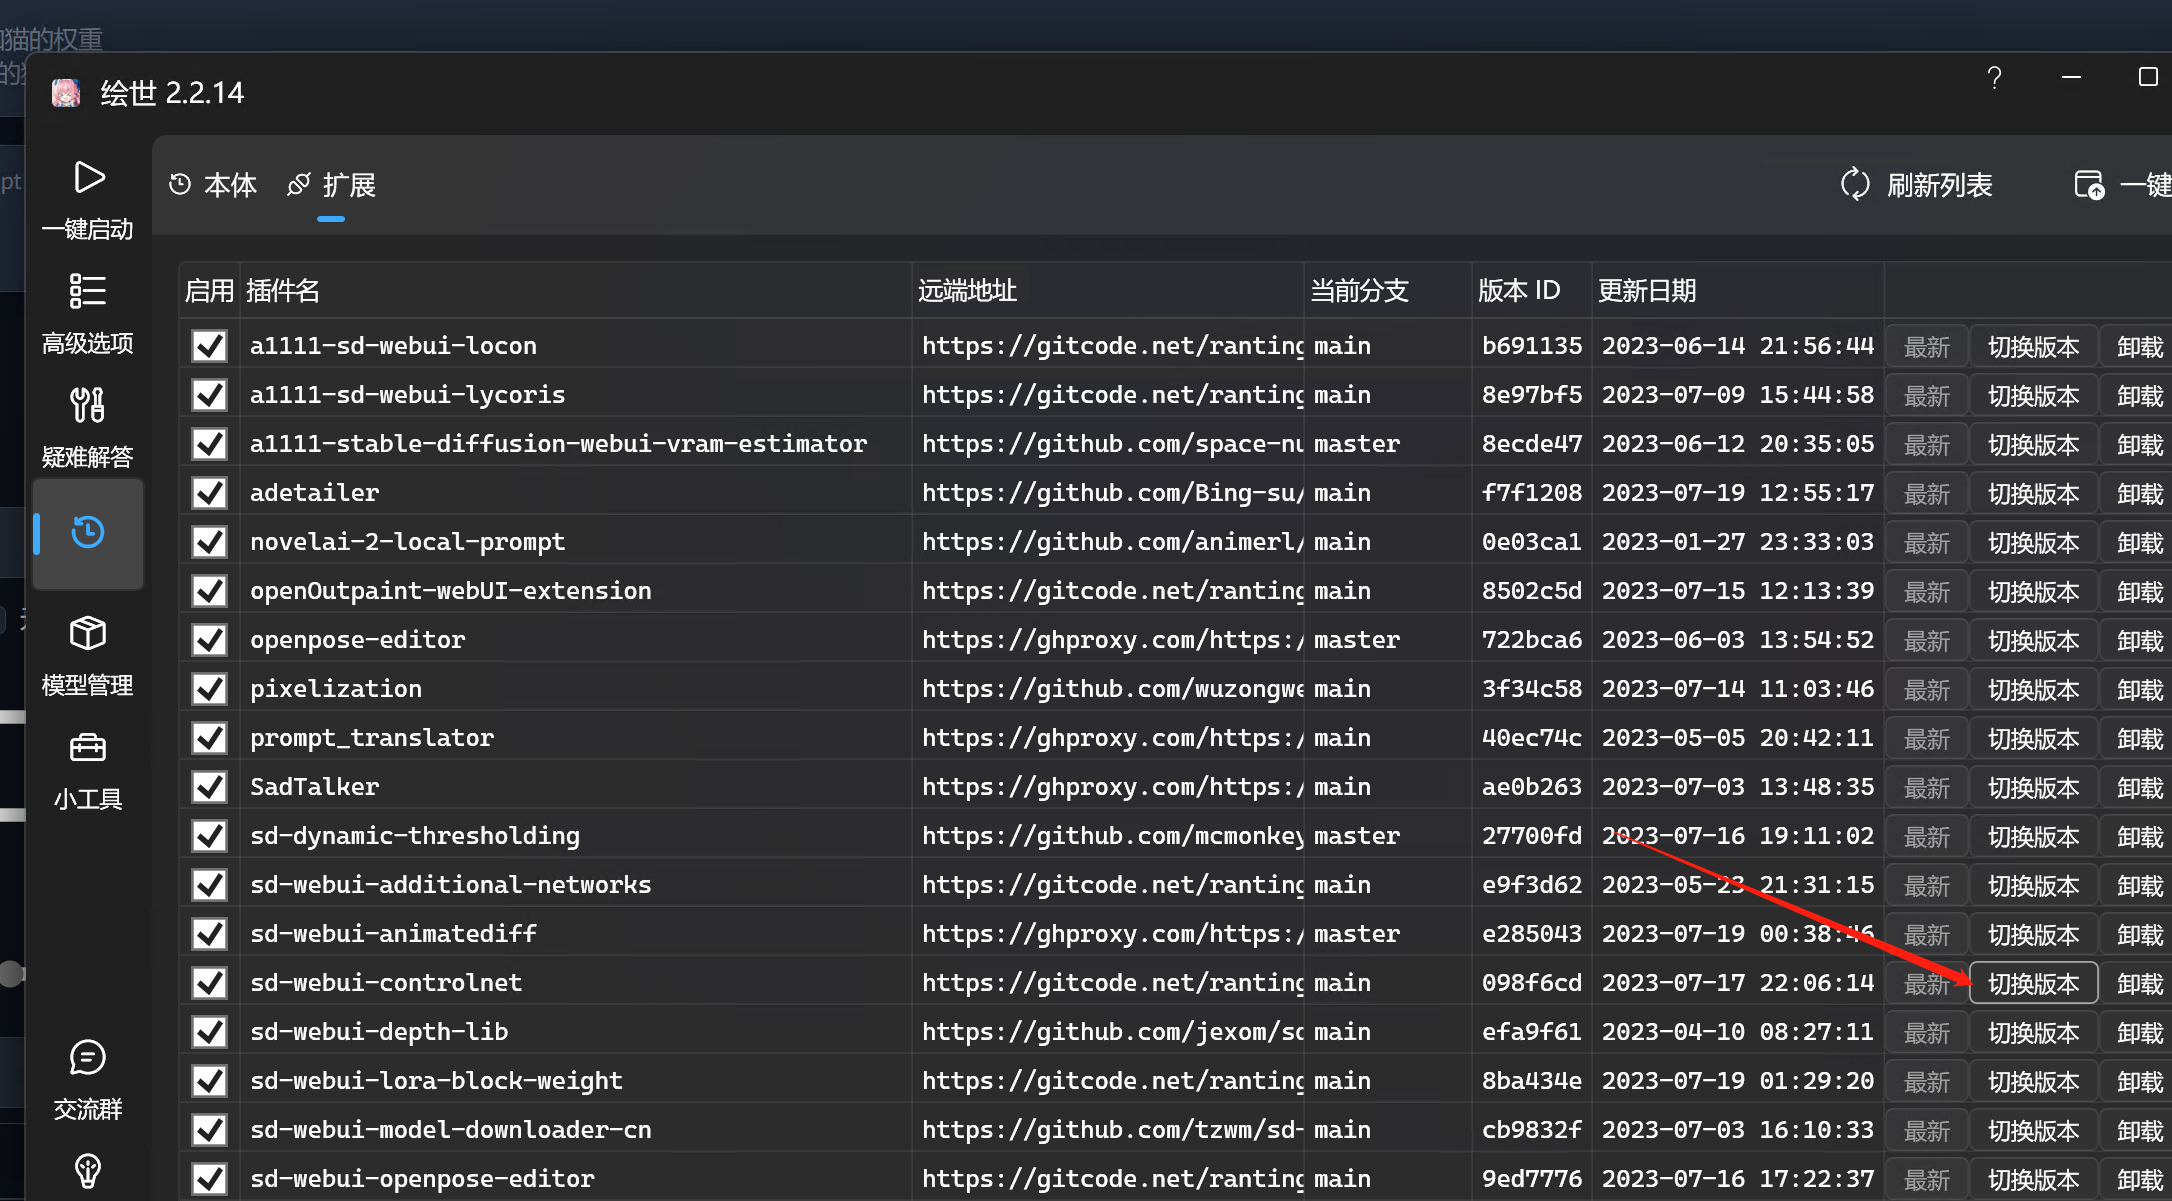The height and width of the screenshot is (1201, 2172).
Task: Click 切换版本 for prompt_translator
Action: [2033, 739]
